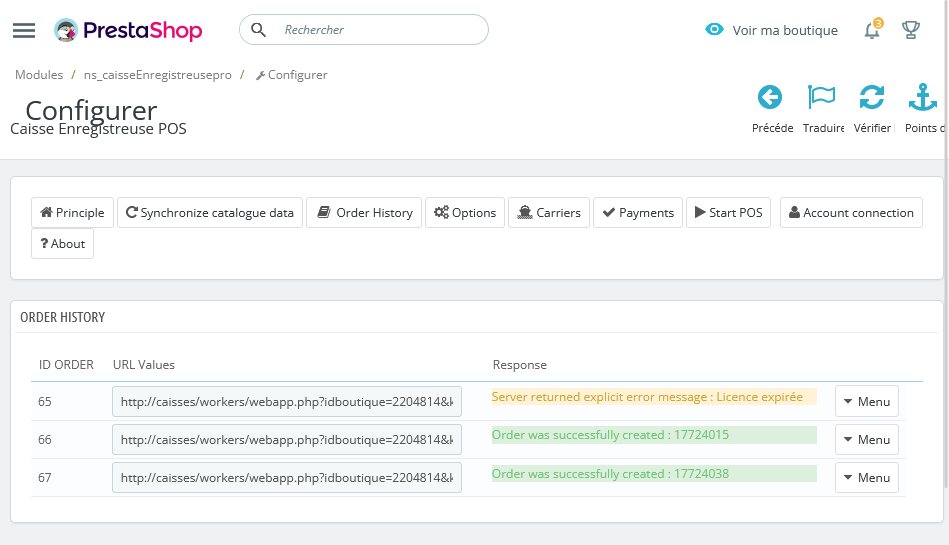Click the trophy icon in header
Screen dimensions: 949x545
(911, 30)
